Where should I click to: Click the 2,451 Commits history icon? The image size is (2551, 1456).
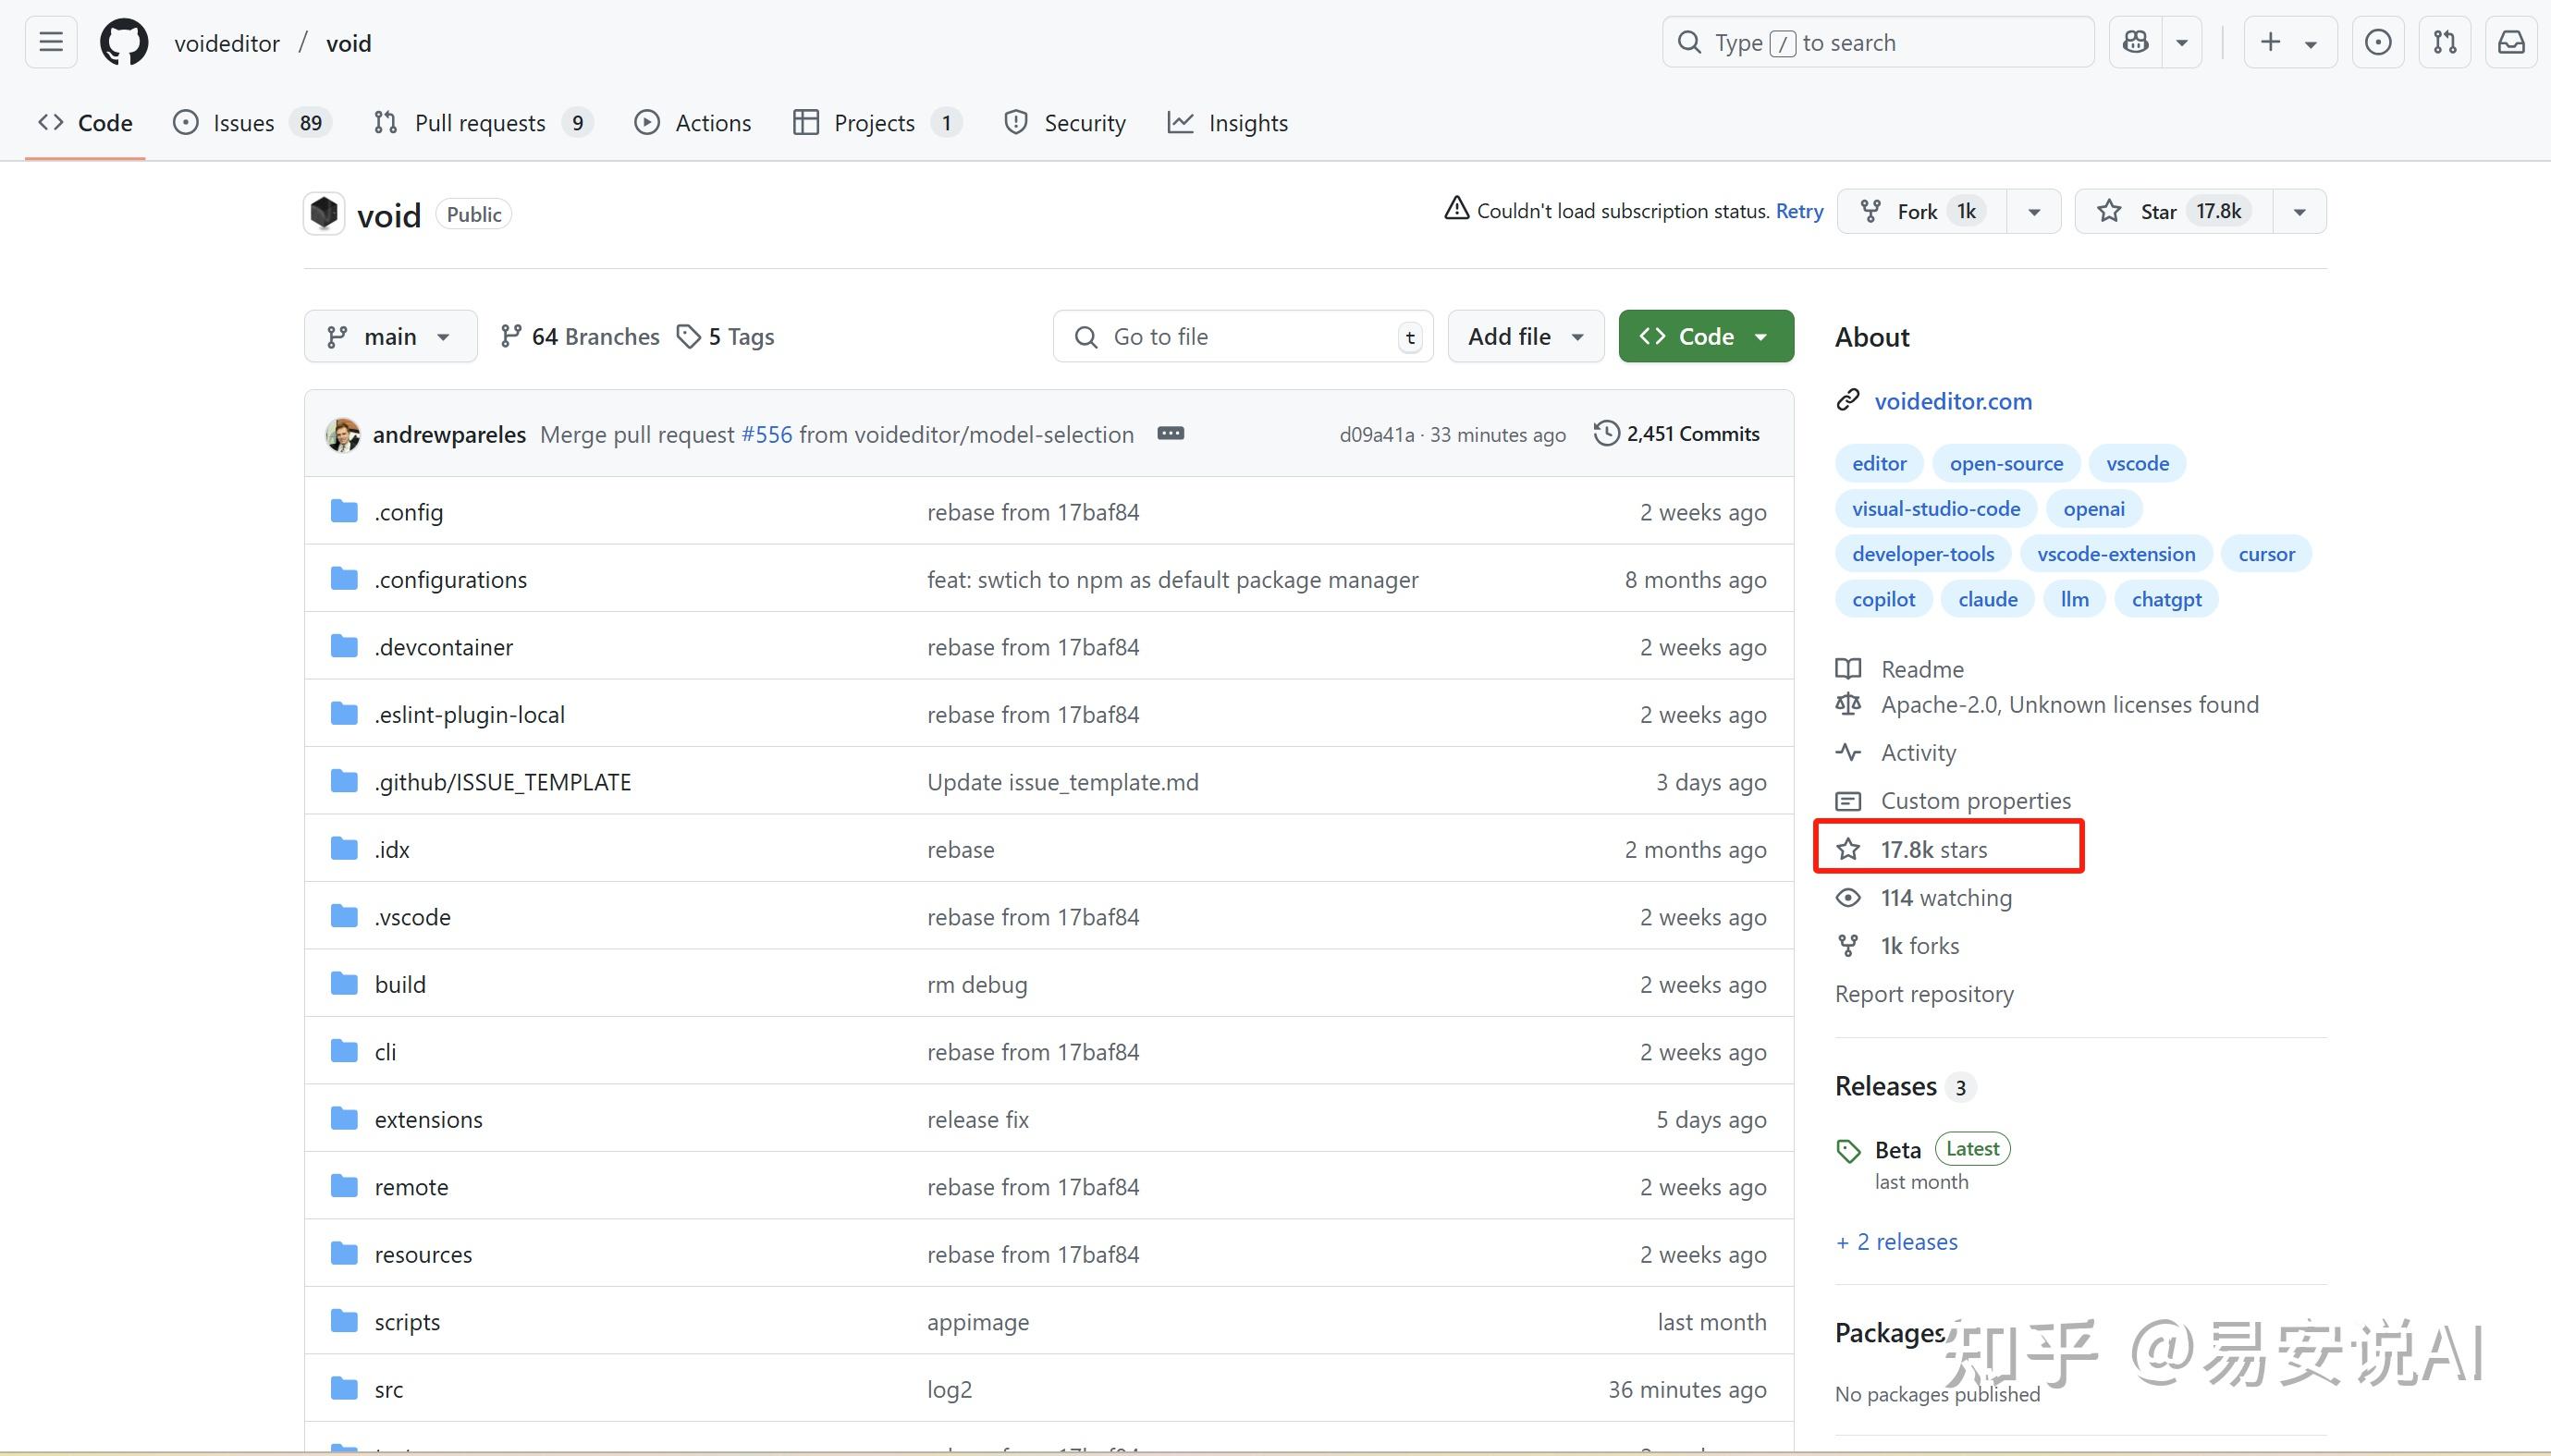1606,434
